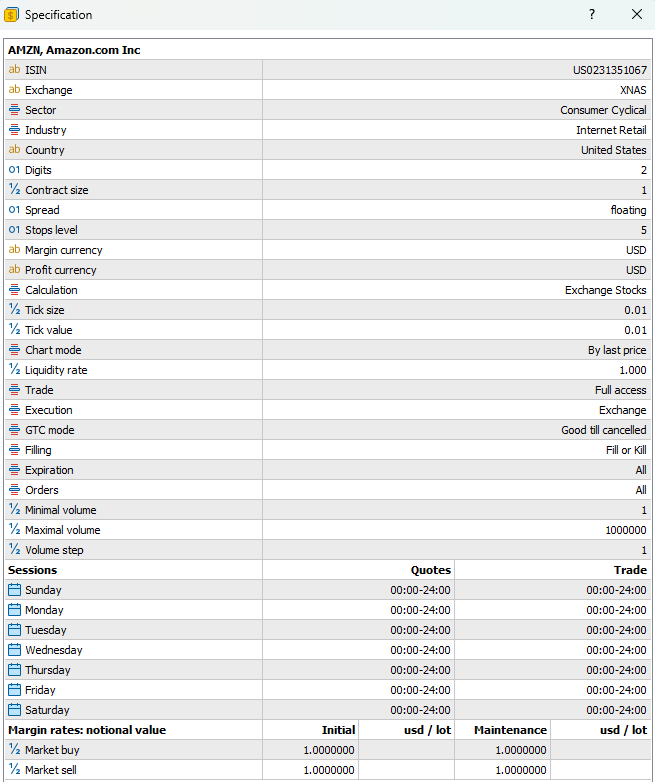Click the Market sell row label
The image size is (655, 782).
click(x=50, y=770)
